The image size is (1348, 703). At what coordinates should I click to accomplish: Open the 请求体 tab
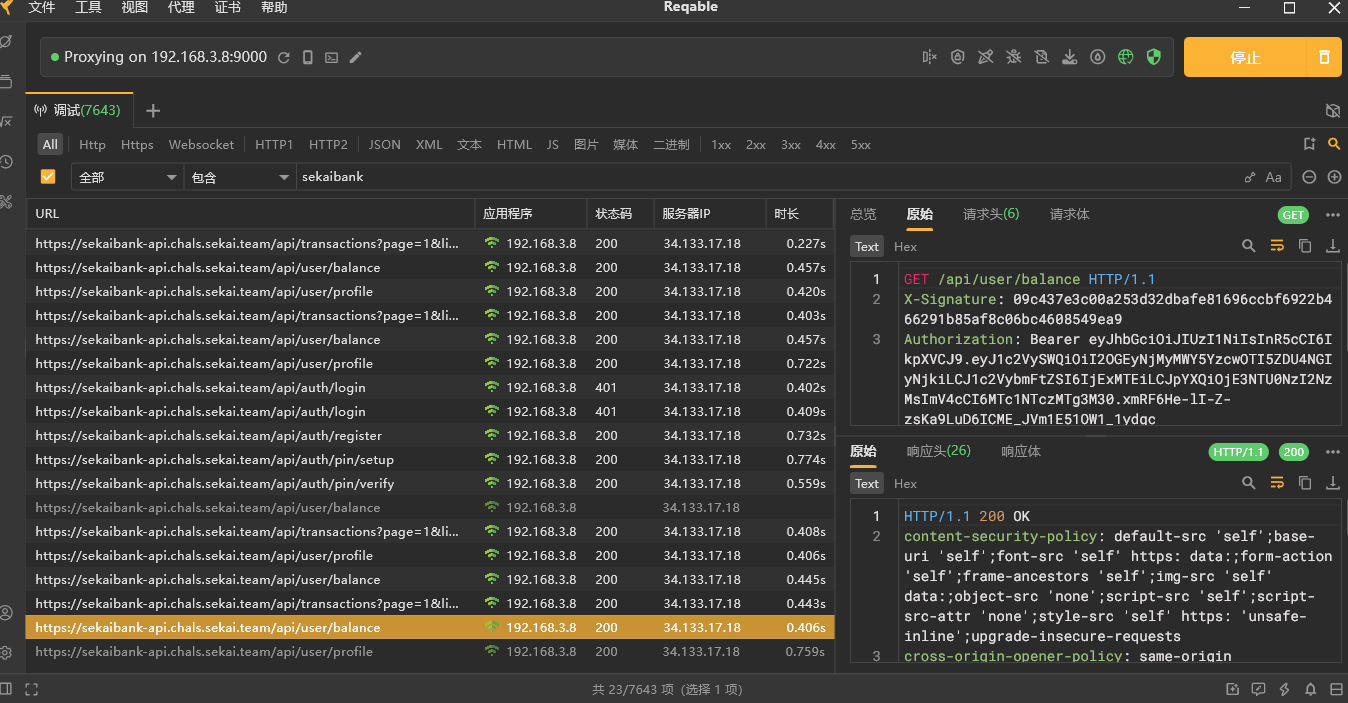(1070, 214)
